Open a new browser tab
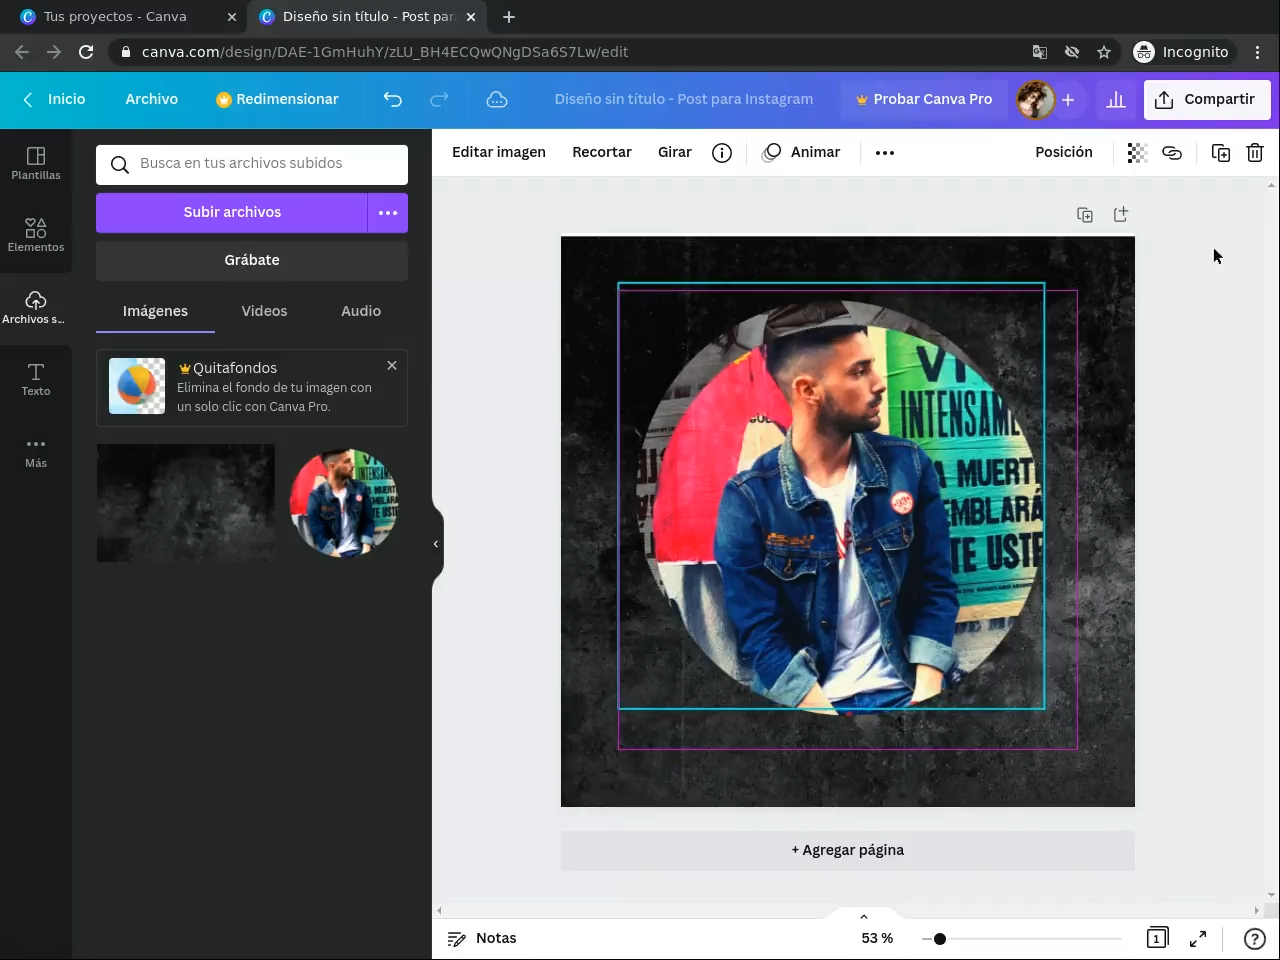 click(509, 17)
